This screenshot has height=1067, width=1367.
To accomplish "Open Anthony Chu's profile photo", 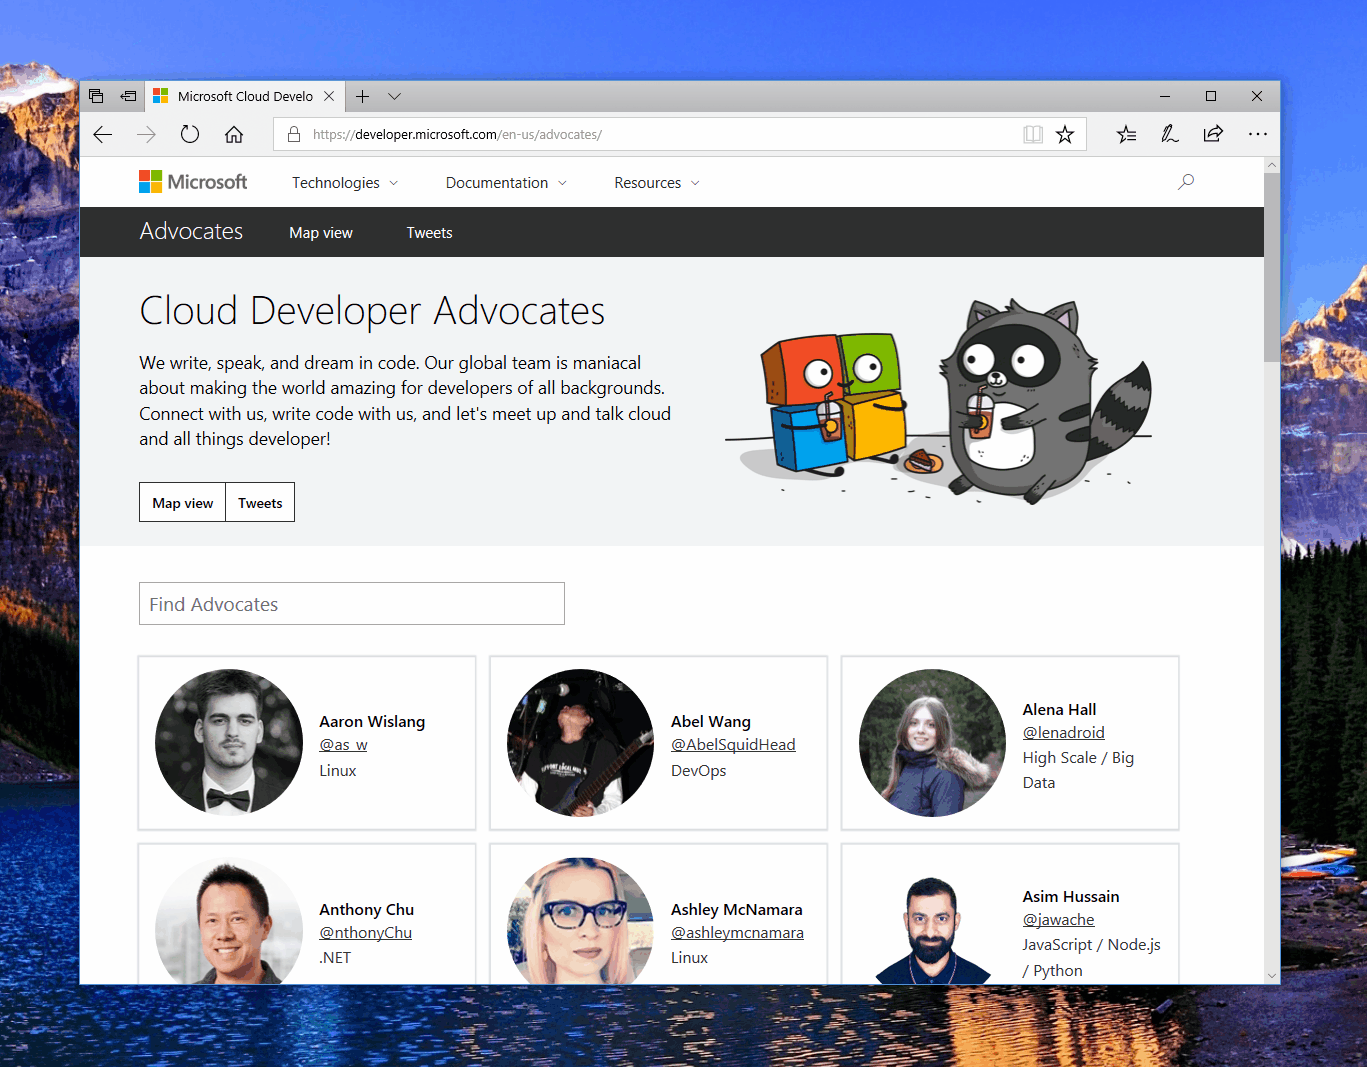I will click(x=229, y=921).
